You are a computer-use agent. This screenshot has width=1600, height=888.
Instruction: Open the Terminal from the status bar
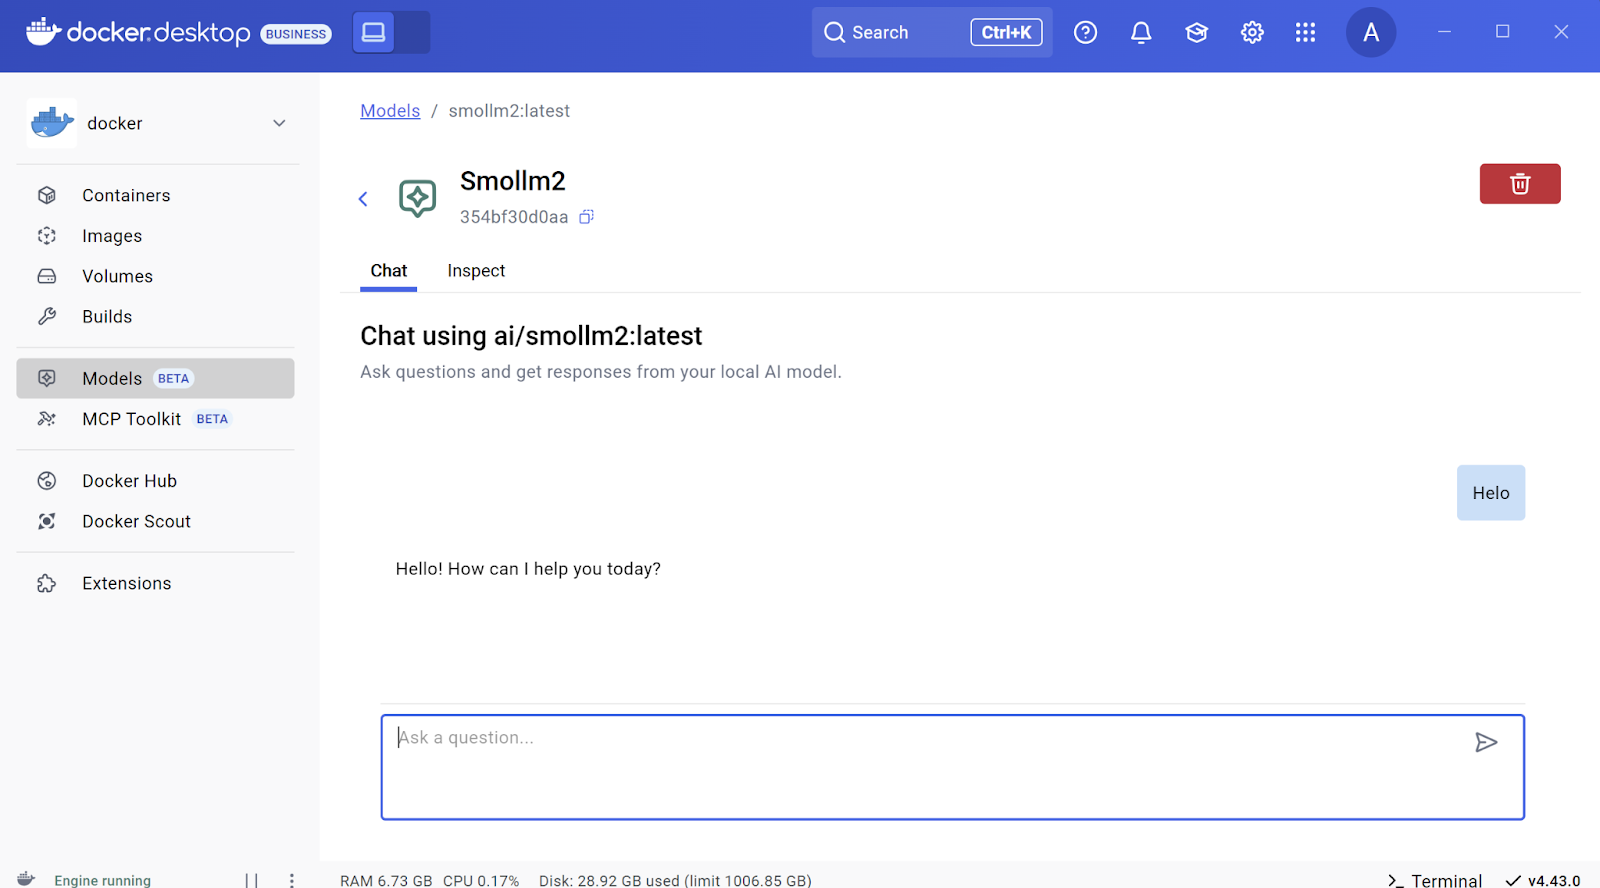(x=1435, y=880)
